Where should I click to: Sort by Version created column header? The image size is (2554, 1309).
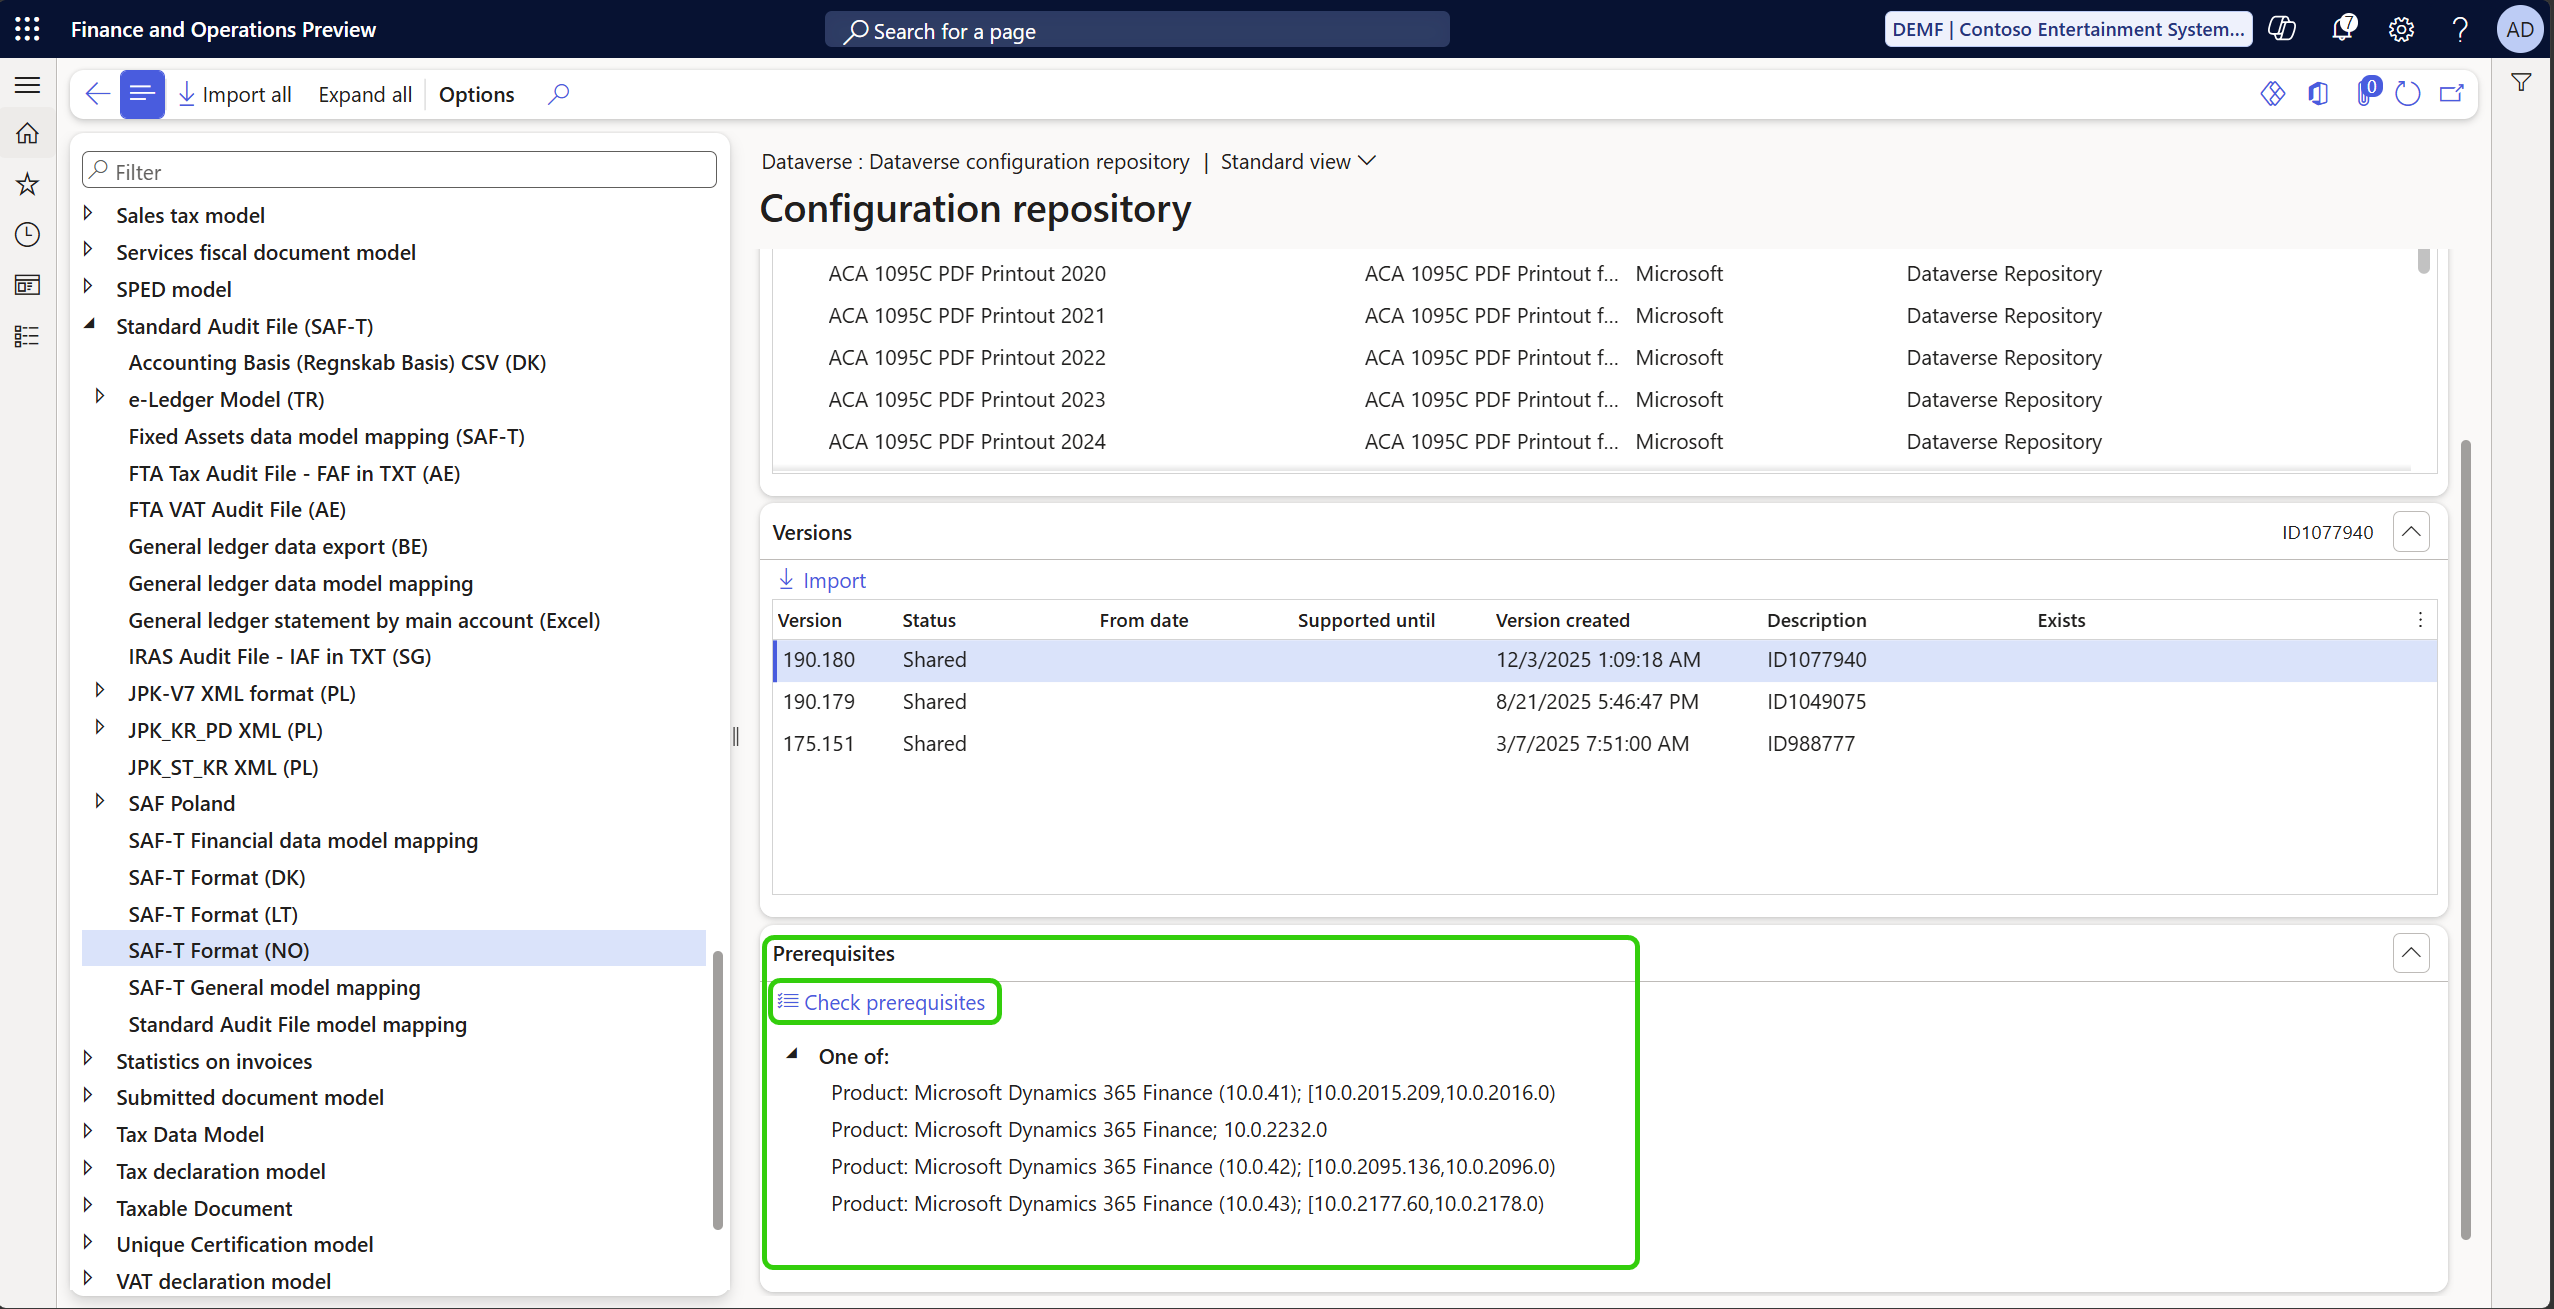click(1562, 620)
